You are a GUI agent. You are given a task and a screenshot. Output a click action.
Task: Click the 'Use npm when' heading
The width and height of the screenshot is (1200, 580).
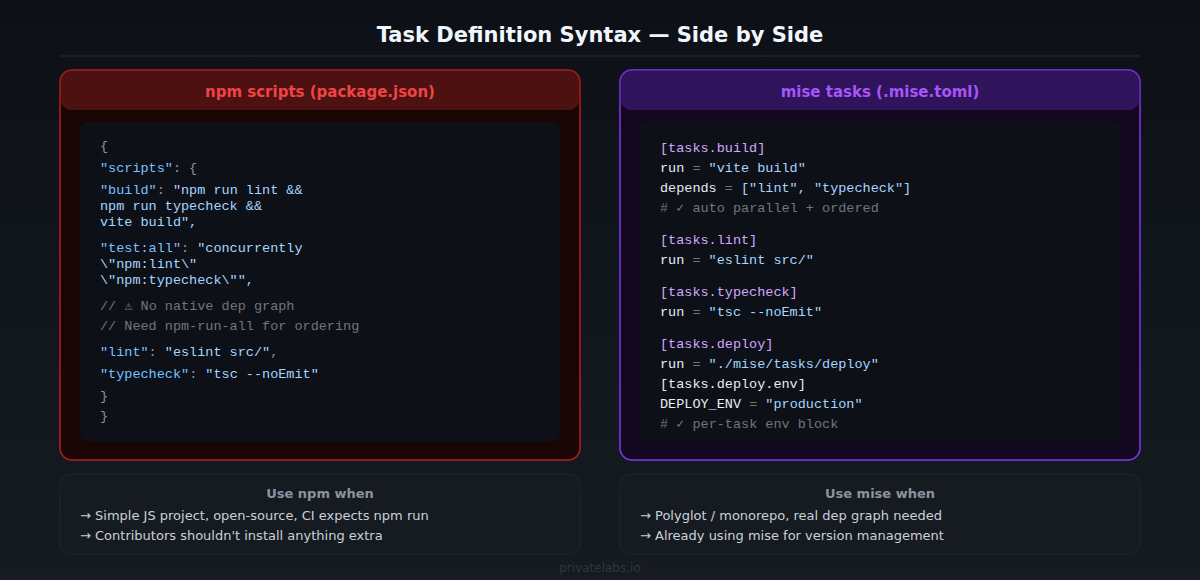tap(320, 493)
